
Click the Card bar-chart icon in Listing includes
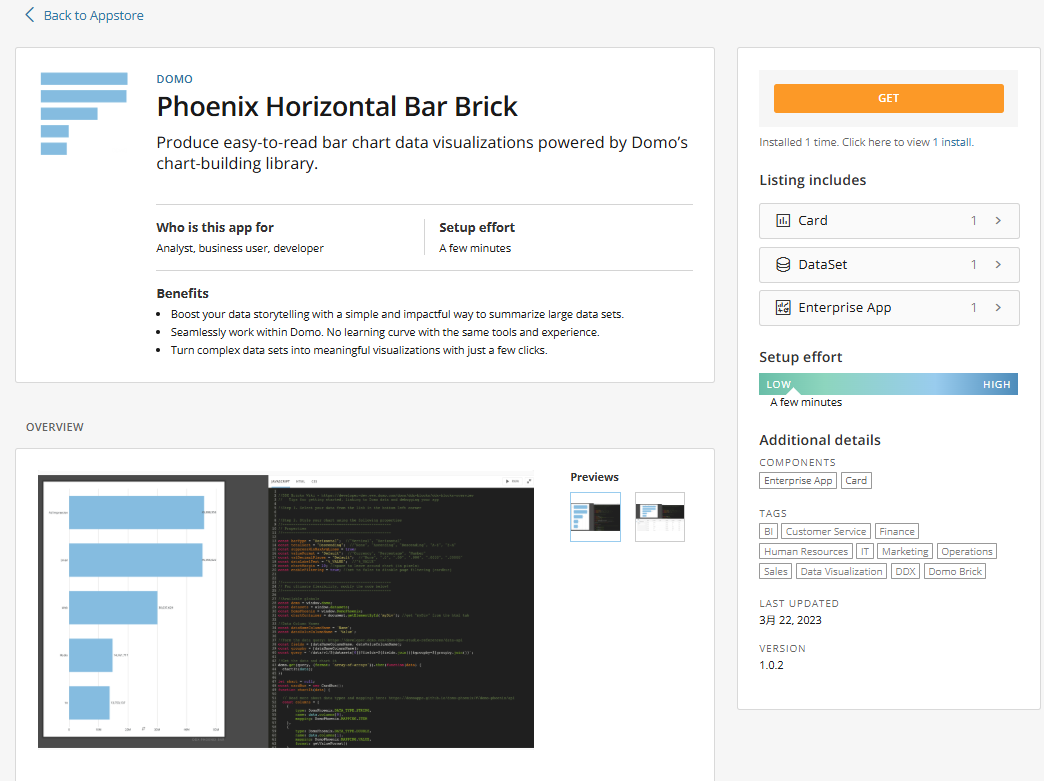point(783,220)
